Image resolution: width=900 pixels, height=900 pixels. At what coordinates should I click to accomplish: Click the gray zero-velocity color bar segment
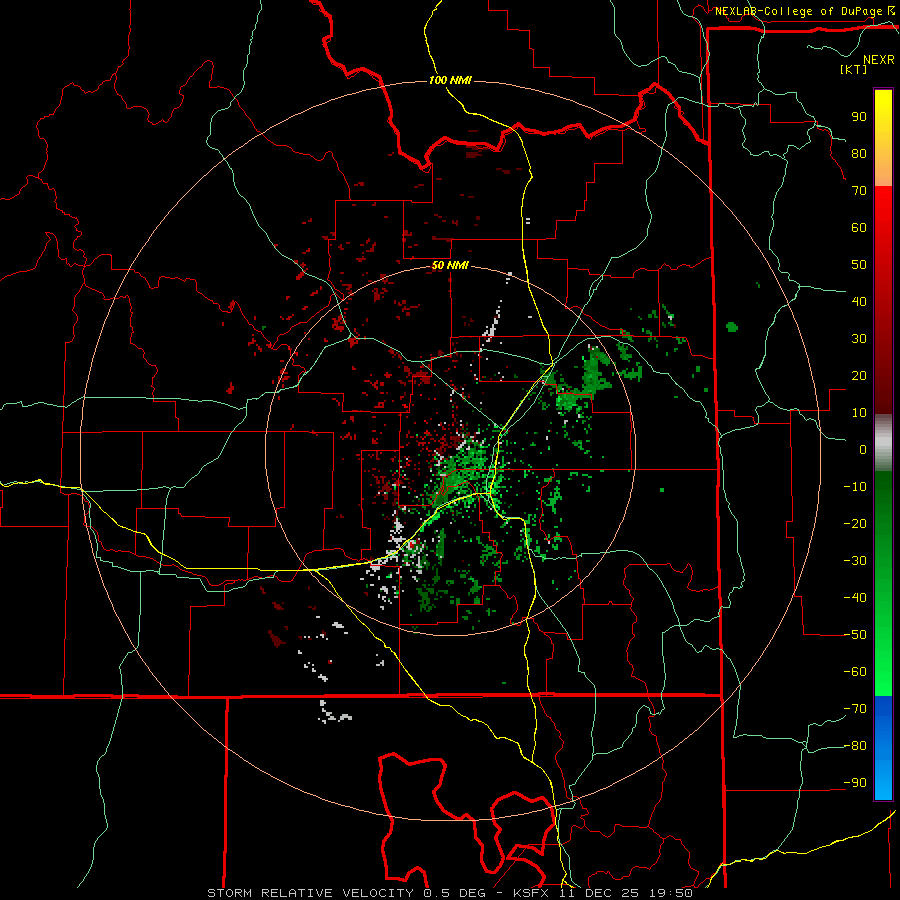[883, 443]
